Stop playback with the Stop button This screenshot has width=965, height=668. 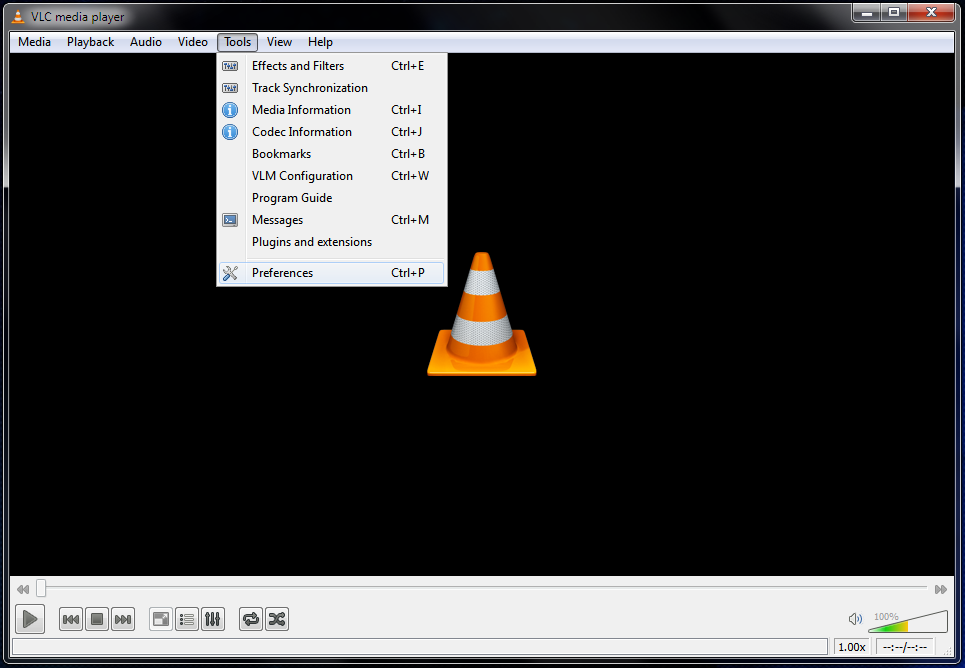coord(97,619)
